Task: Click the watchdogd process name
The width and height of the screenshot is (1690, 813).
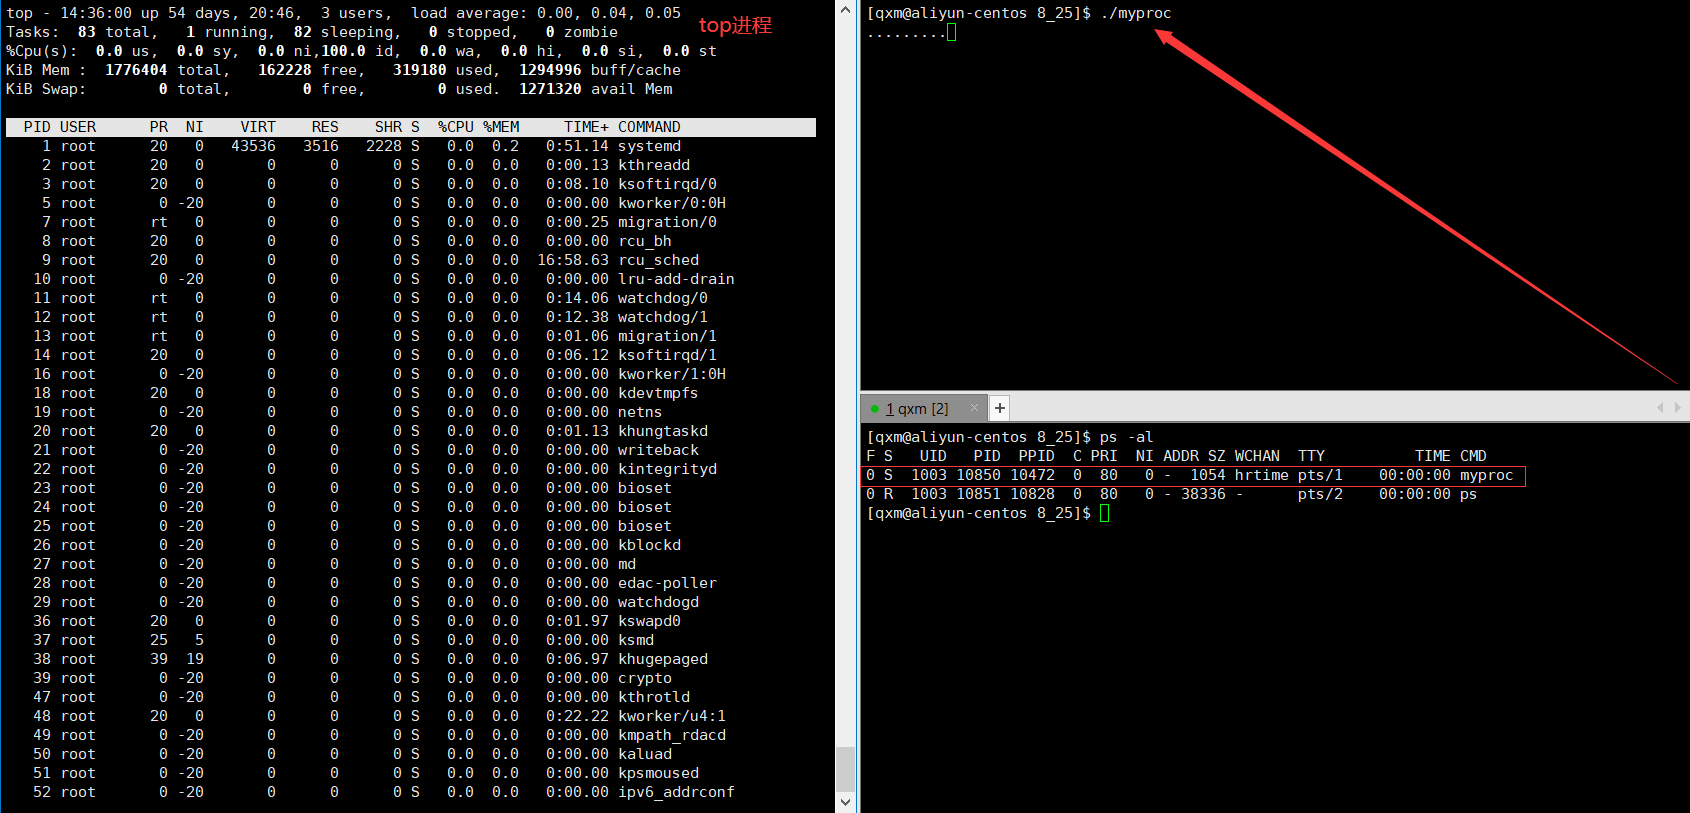Action: click(x=658, y=602)
